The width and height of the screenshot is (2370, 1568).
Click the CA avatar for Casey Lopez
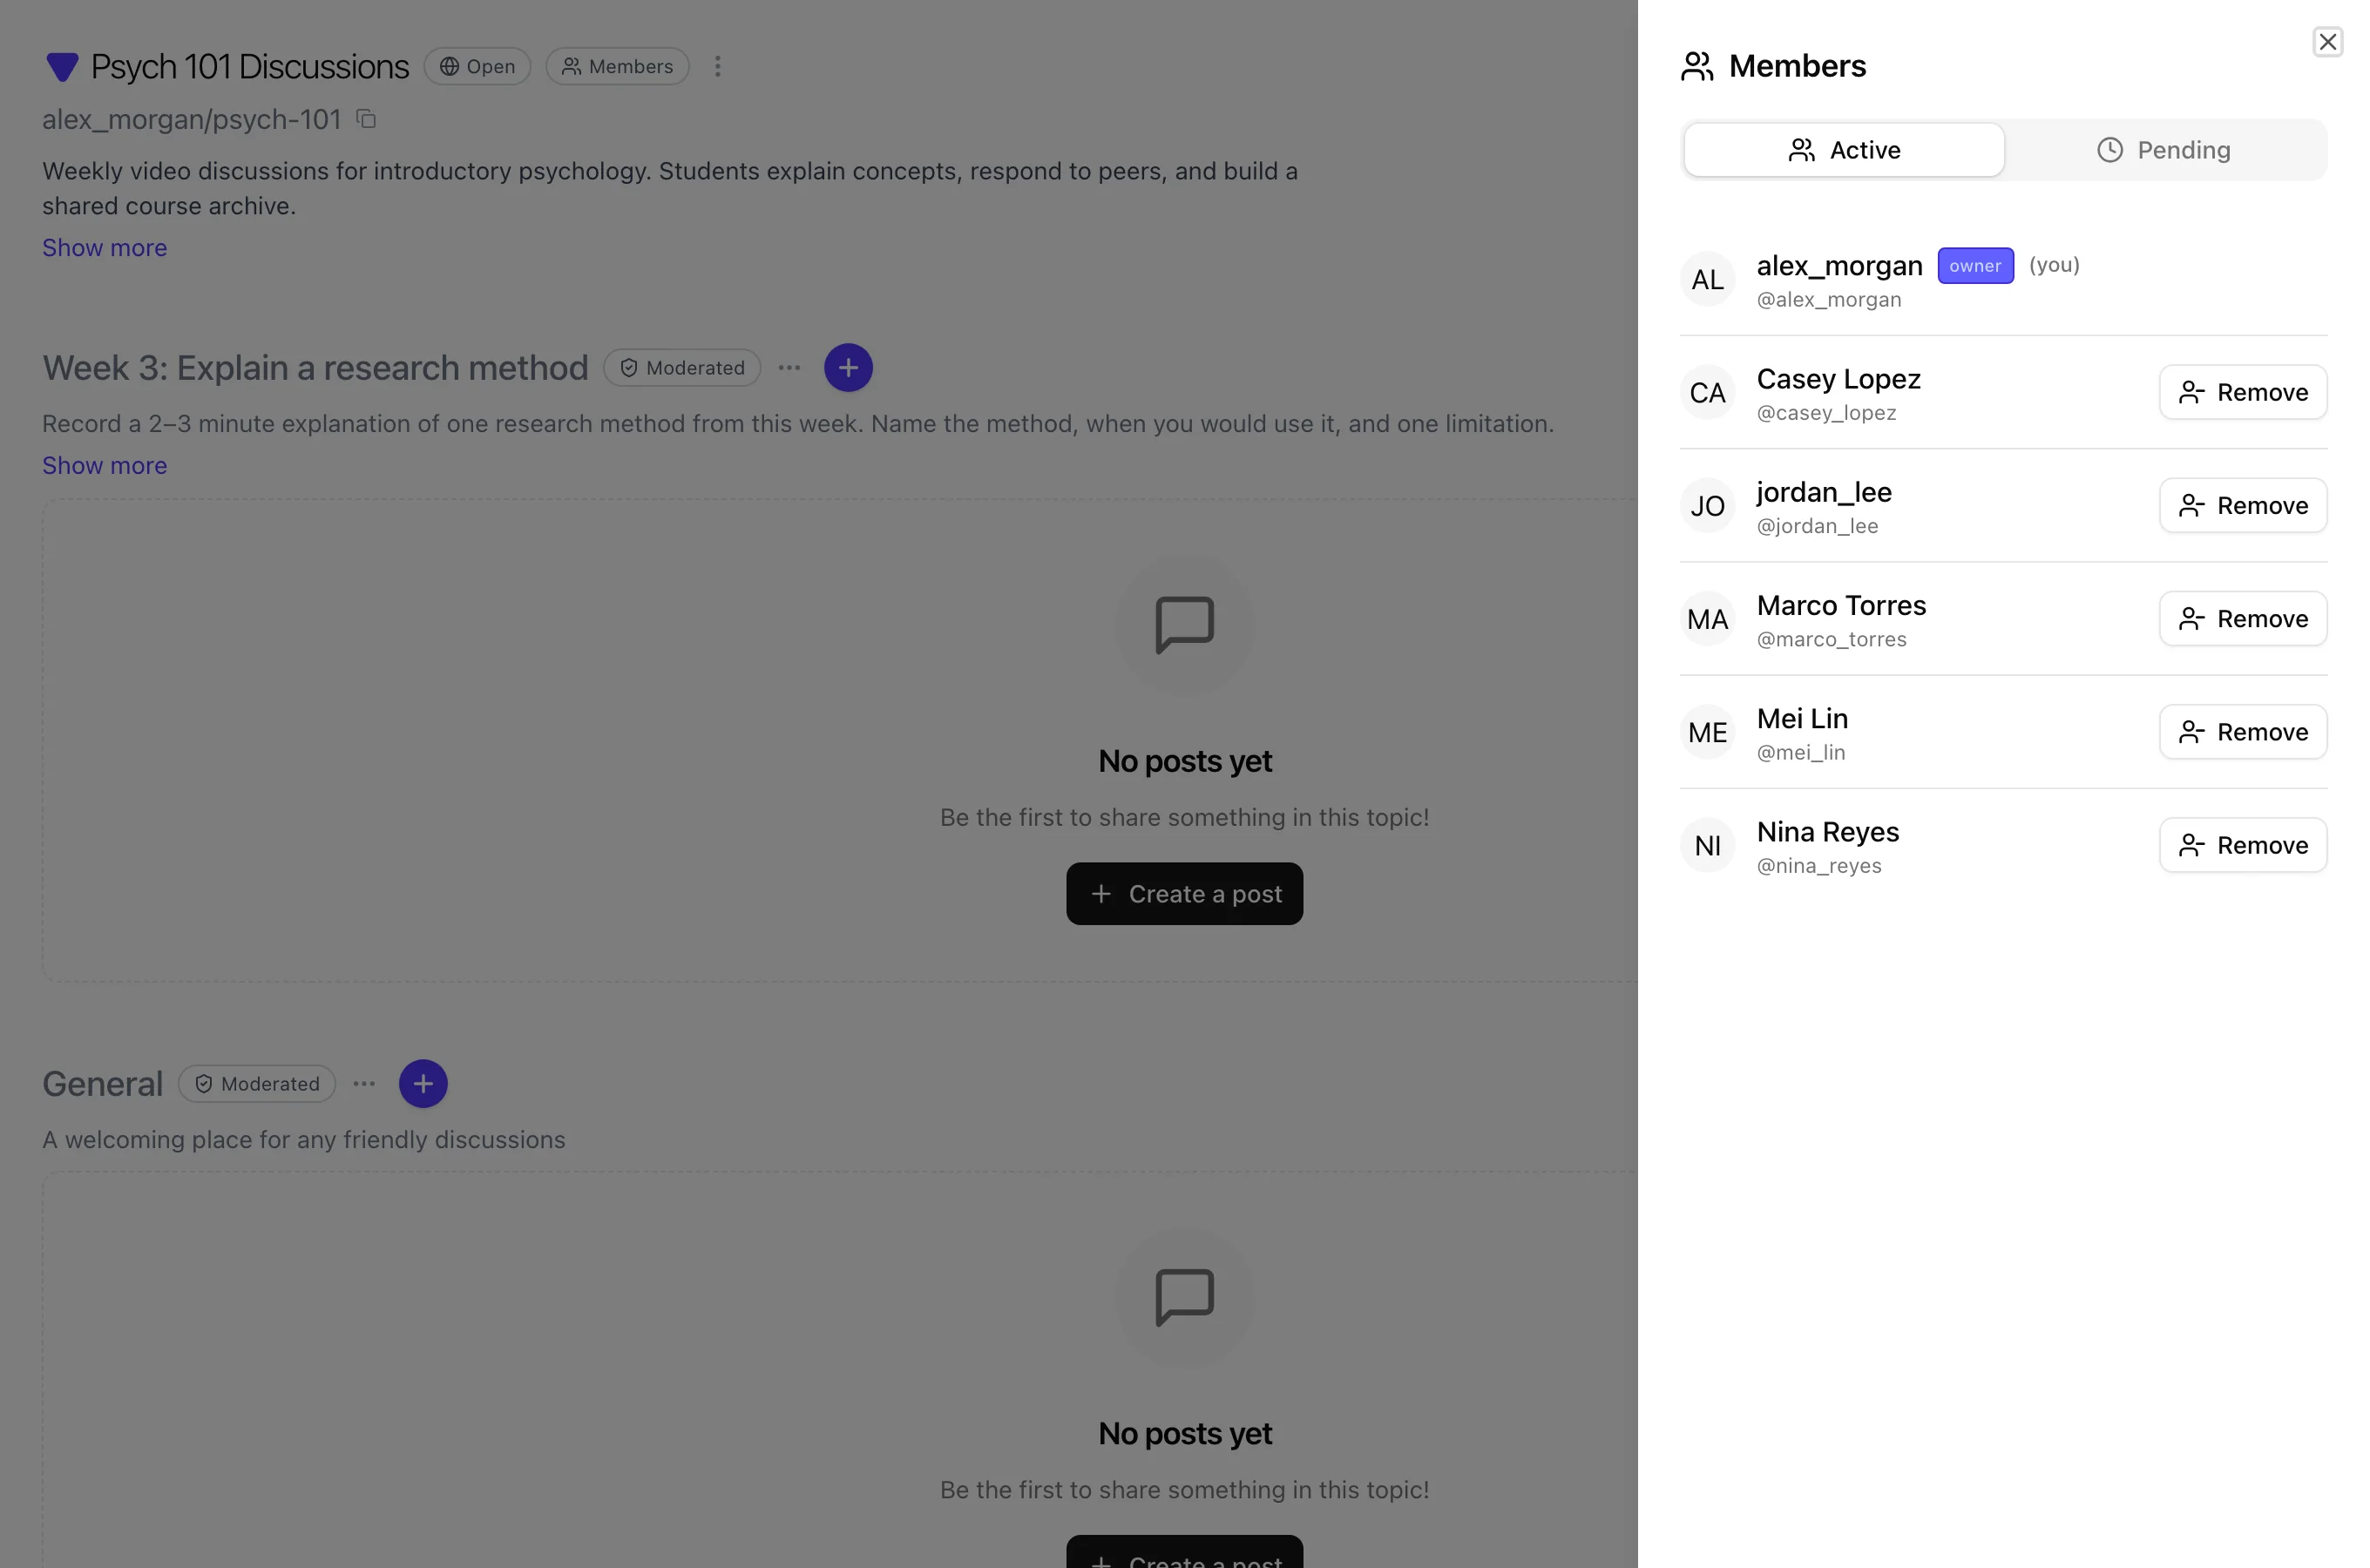pyautogui.click(x=1707, y=392)
